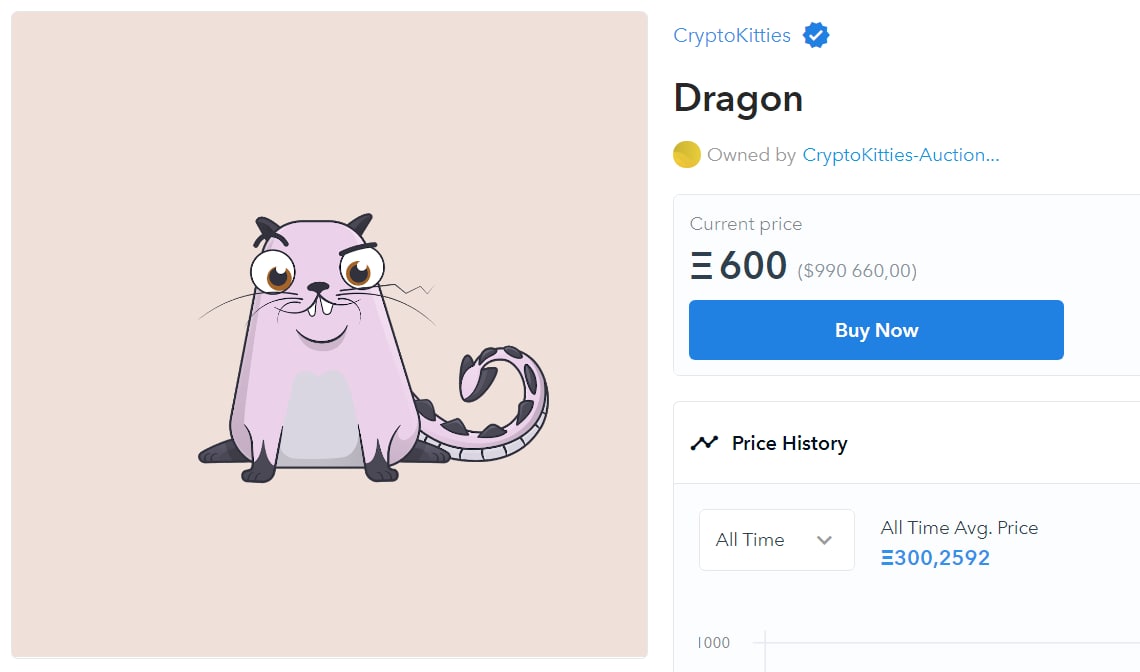
Task: Click the blue verified badge icon
Action: point(816,37)
